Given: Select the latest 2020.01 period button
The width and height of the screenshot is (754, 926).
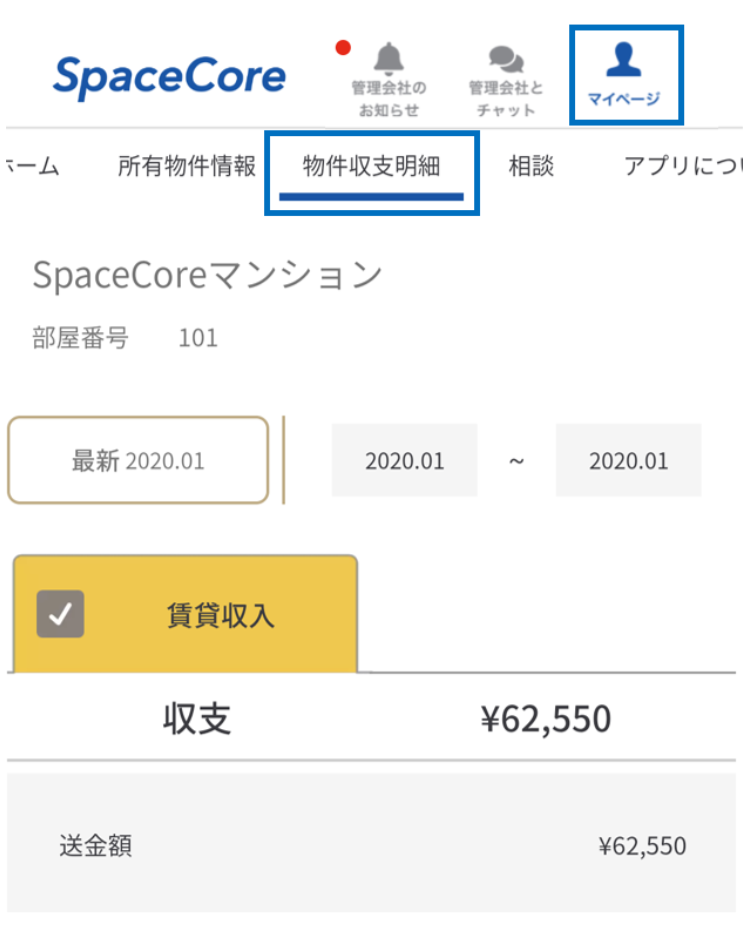Looking at the screenshot, I should tap(138, 461).
